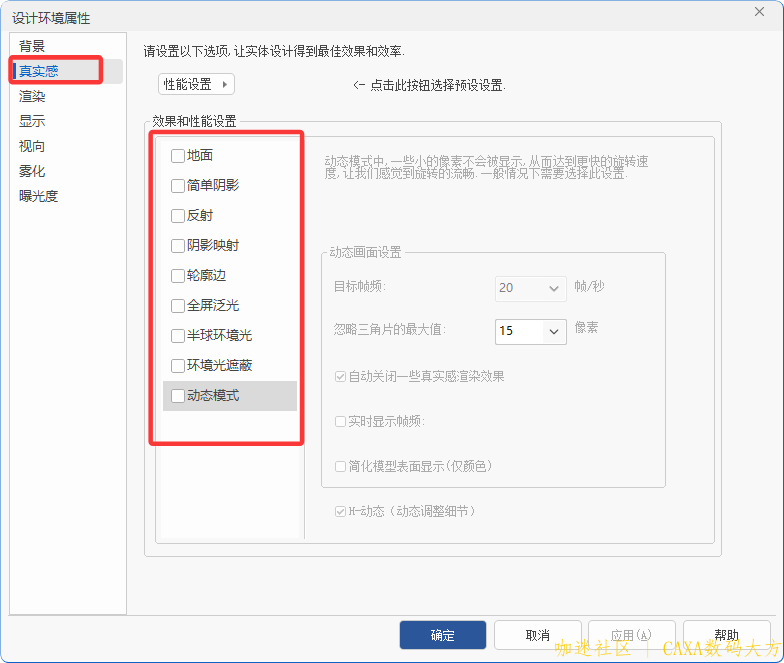Toggle 自动关闭一些真实感渲染效果 checkbox
Screen dimensions: 784x663
pyautogui.click(x=340, y=376)
